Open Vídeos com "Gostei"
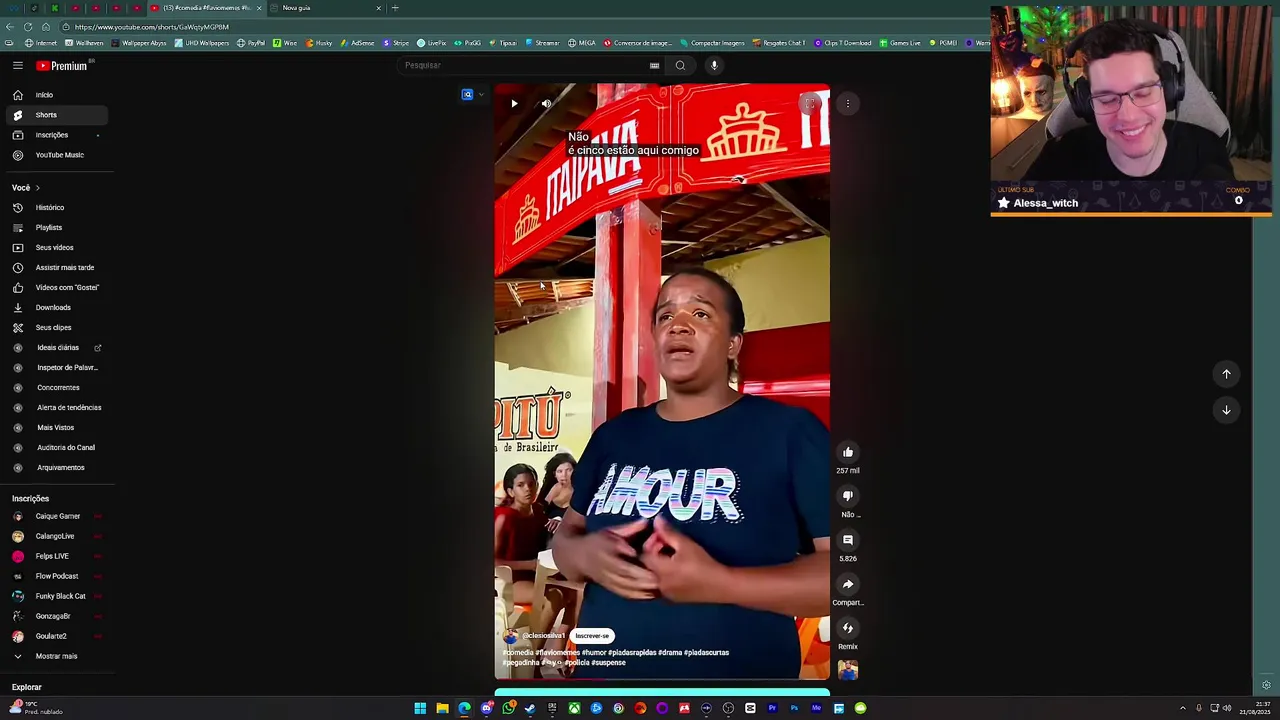This screenshot has width=1280, height=720. click(x=55, y=288)
